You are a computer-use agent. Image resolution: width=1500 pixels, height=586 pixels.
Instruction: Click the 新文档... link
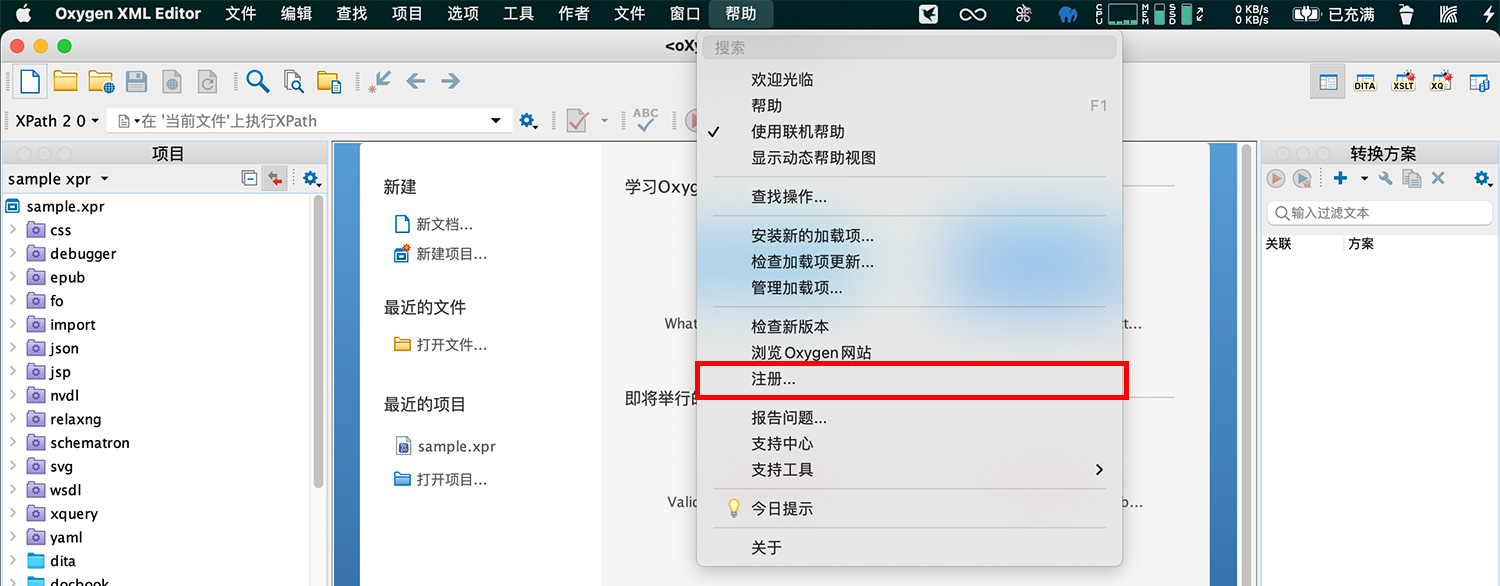(445, 224)
